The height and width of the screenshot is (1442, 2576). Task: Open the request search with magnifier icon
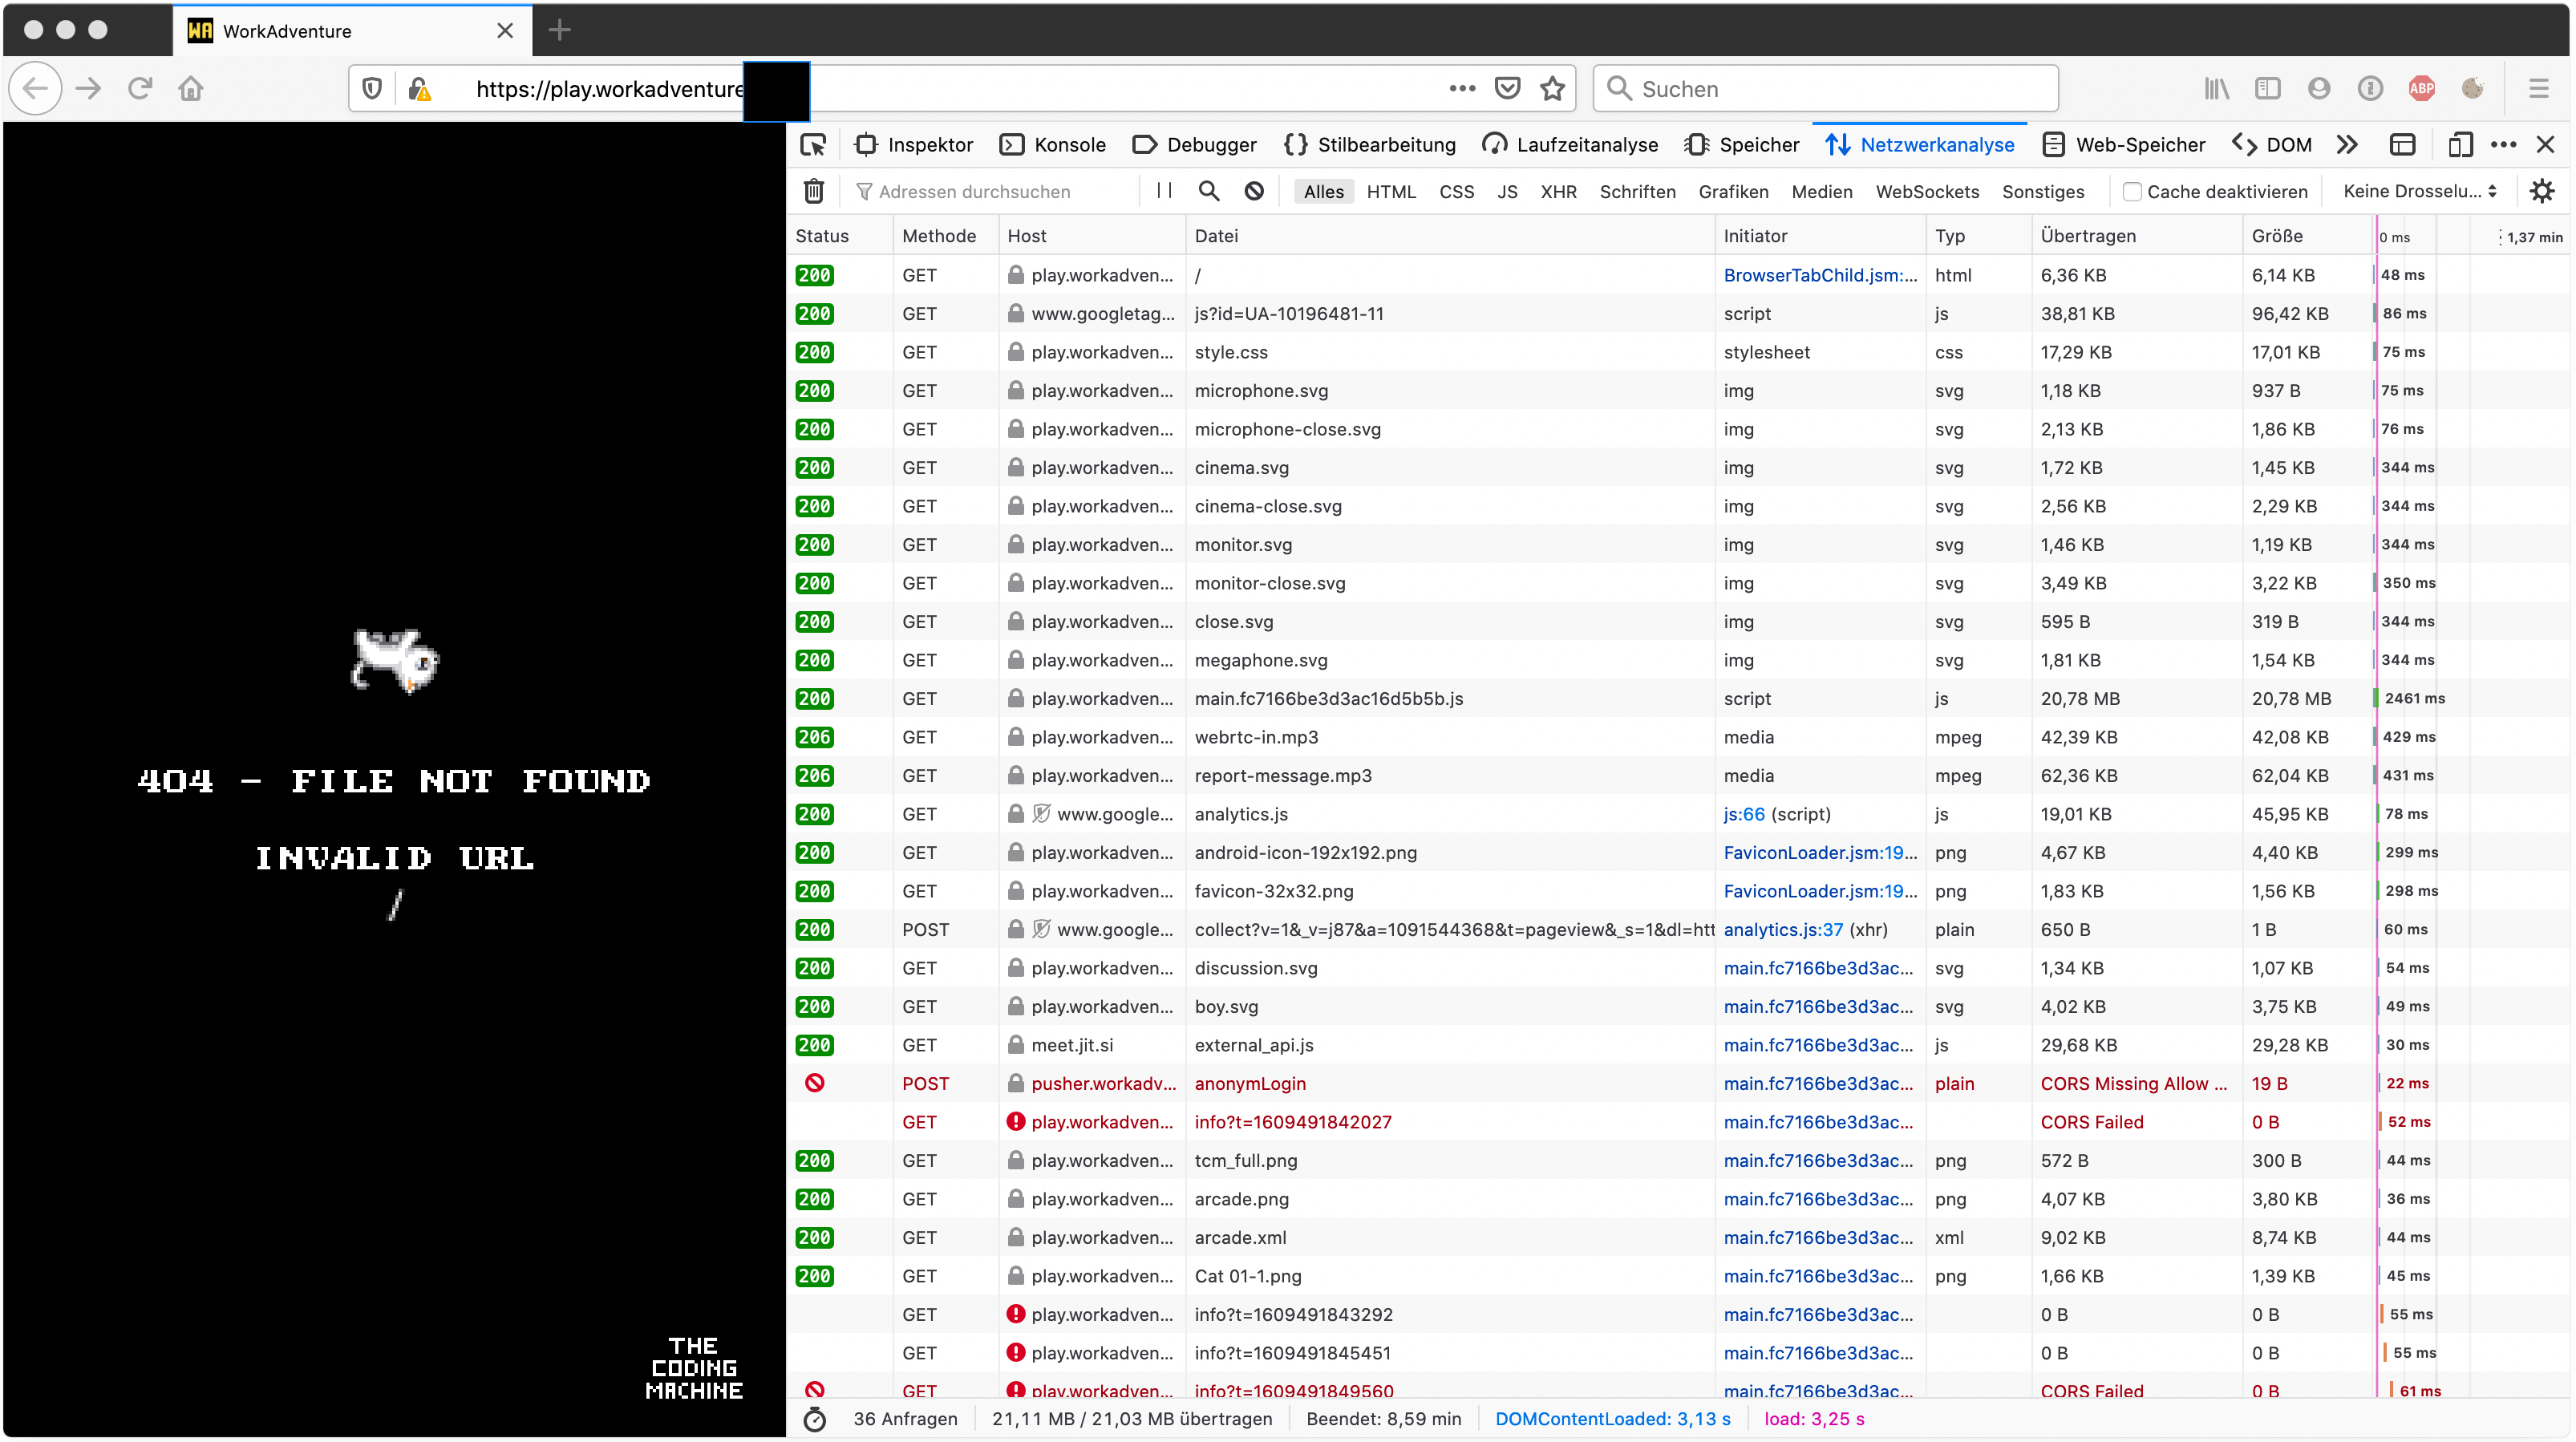tap(1208, 190)
